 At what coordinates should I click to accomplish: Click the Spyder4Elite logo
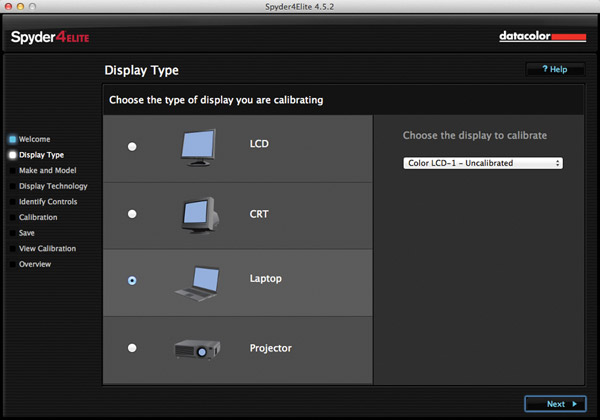pyautogui.click(x=50, y=37)
